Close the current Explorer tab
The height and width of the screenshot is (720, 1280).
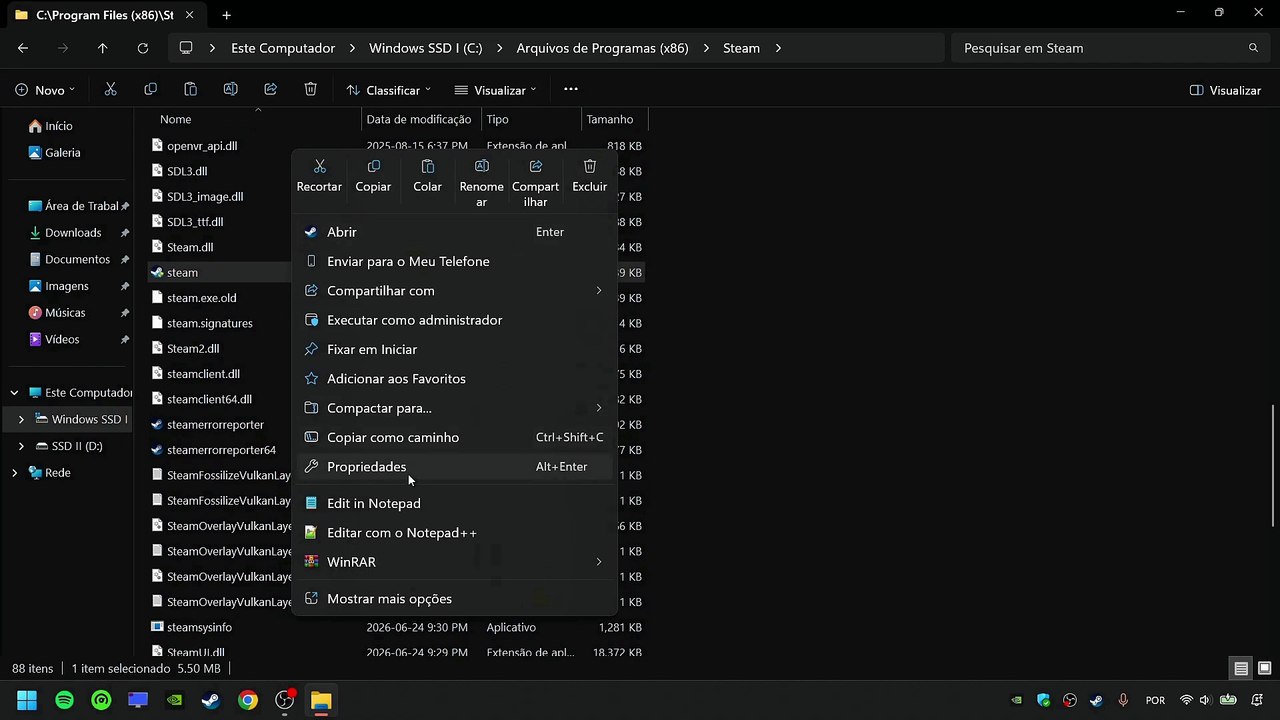tap(189, 15)
